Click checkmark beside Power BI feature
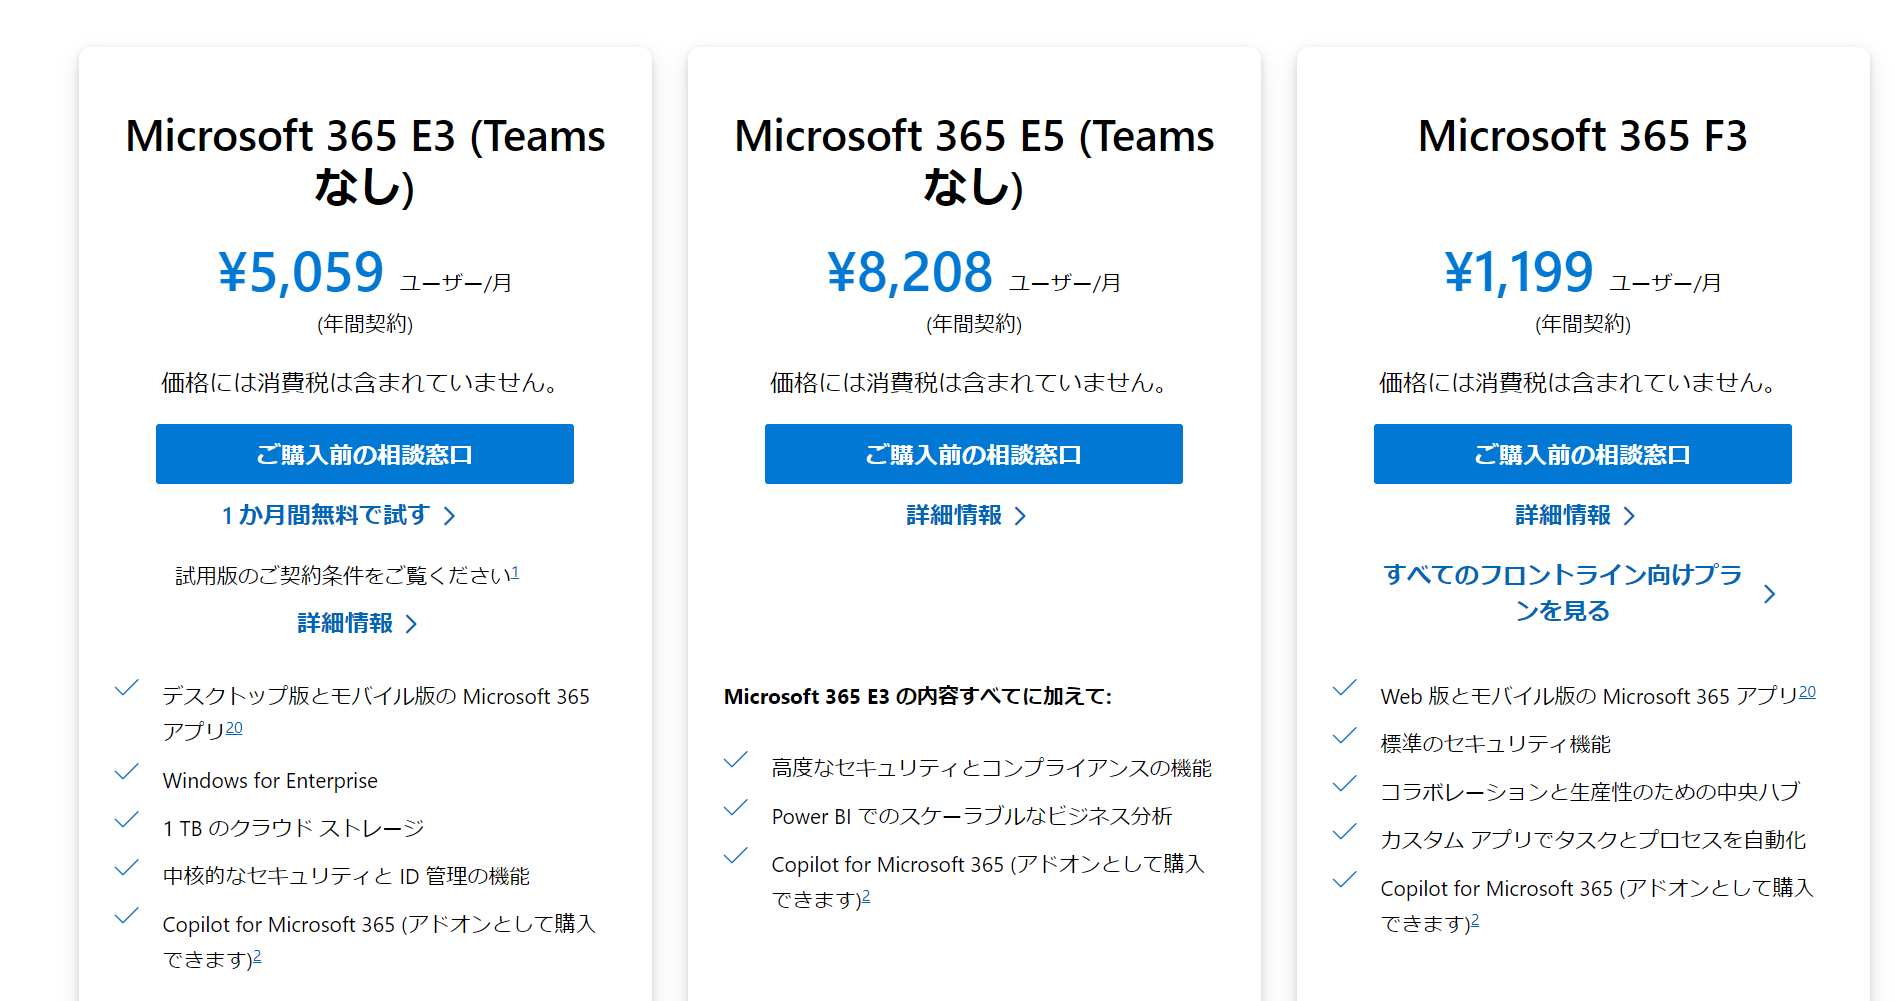This screenshot has width=1895, height=1001. click(x=736, y=808)
